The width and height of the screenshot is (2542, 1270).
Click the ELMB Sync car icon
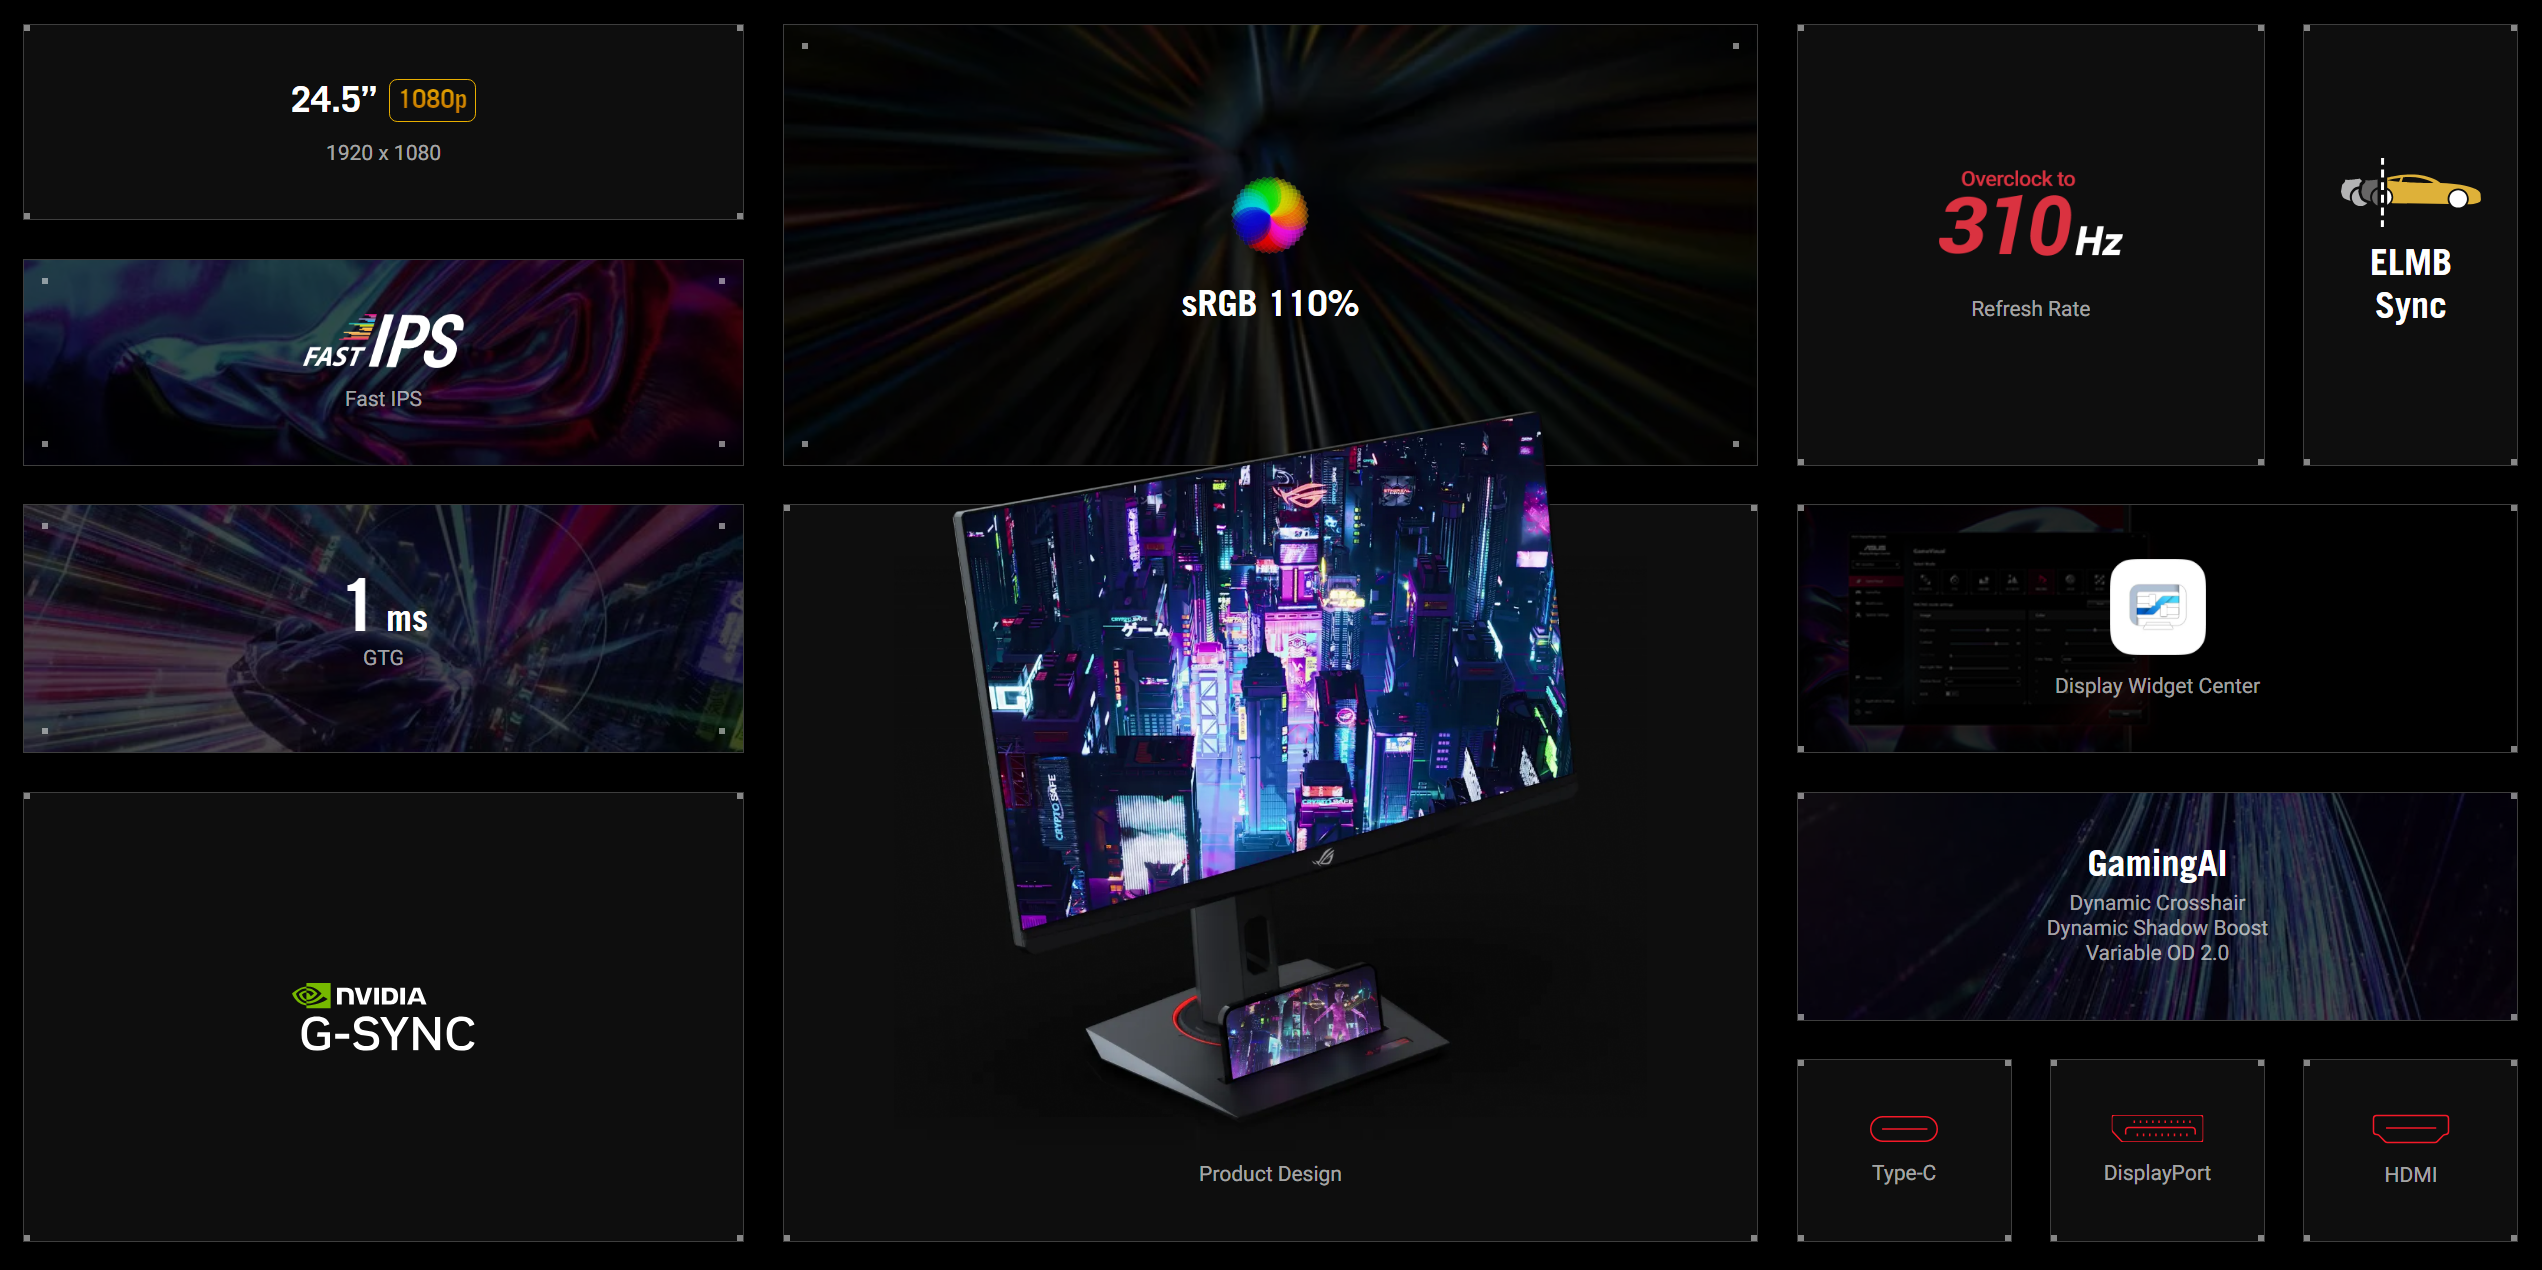2410,191
